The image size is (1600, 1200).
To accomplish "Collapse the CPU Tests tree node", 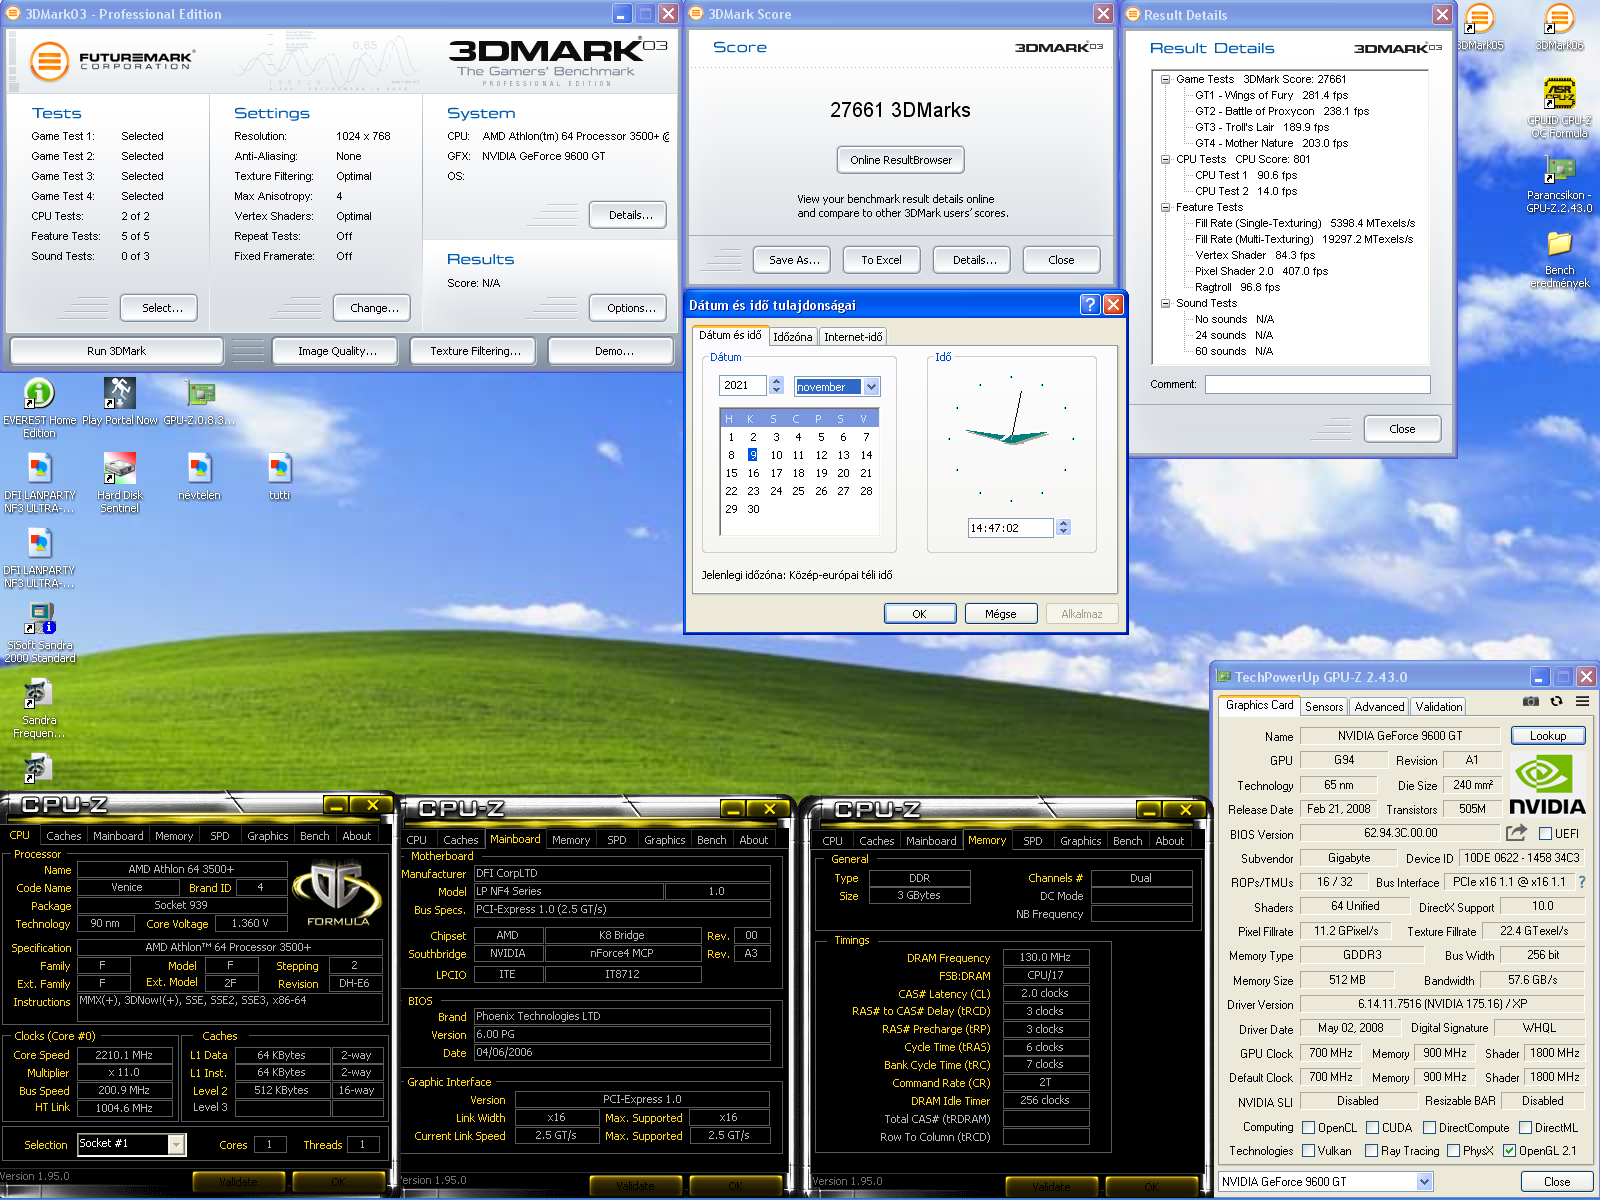I will tap(1165, 159).
